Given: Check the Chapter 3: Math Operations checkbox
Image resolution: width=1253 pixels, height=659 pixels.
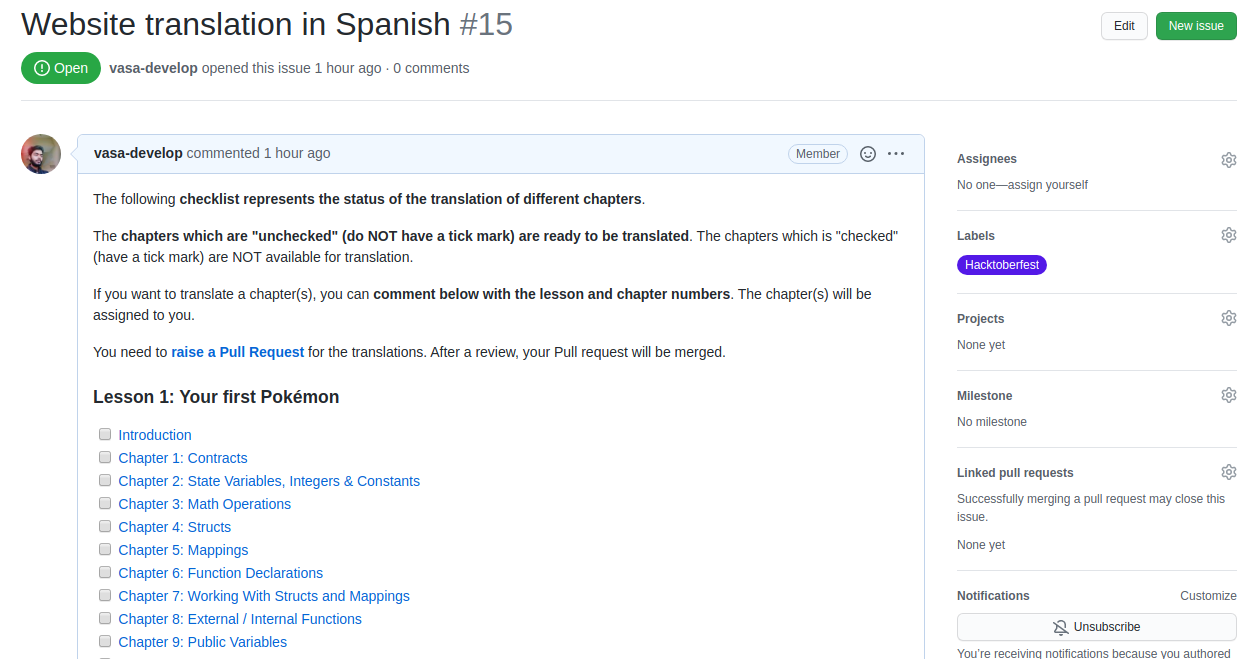Looking at the screenshot, I should pos(105,503).
